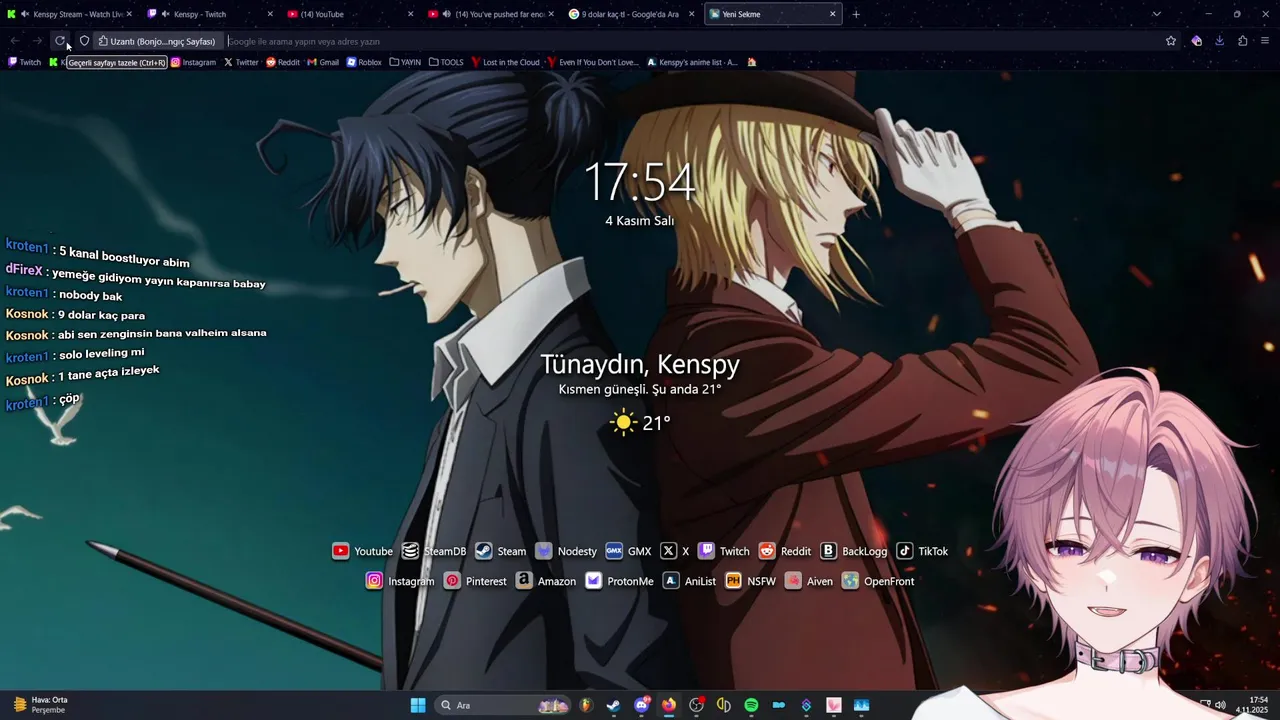Open the BackLogg shortcut

pyautogui.click(x=854, y=551)
